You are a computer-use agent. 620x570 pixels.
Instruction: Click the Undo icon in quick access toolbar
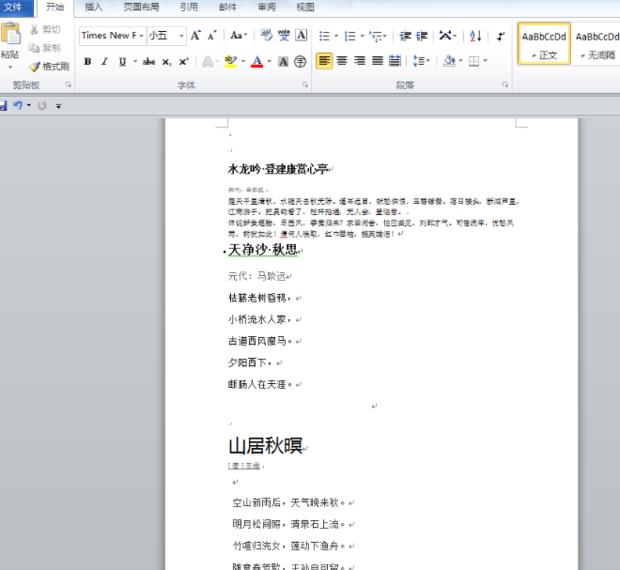click(x=18, y=105)
